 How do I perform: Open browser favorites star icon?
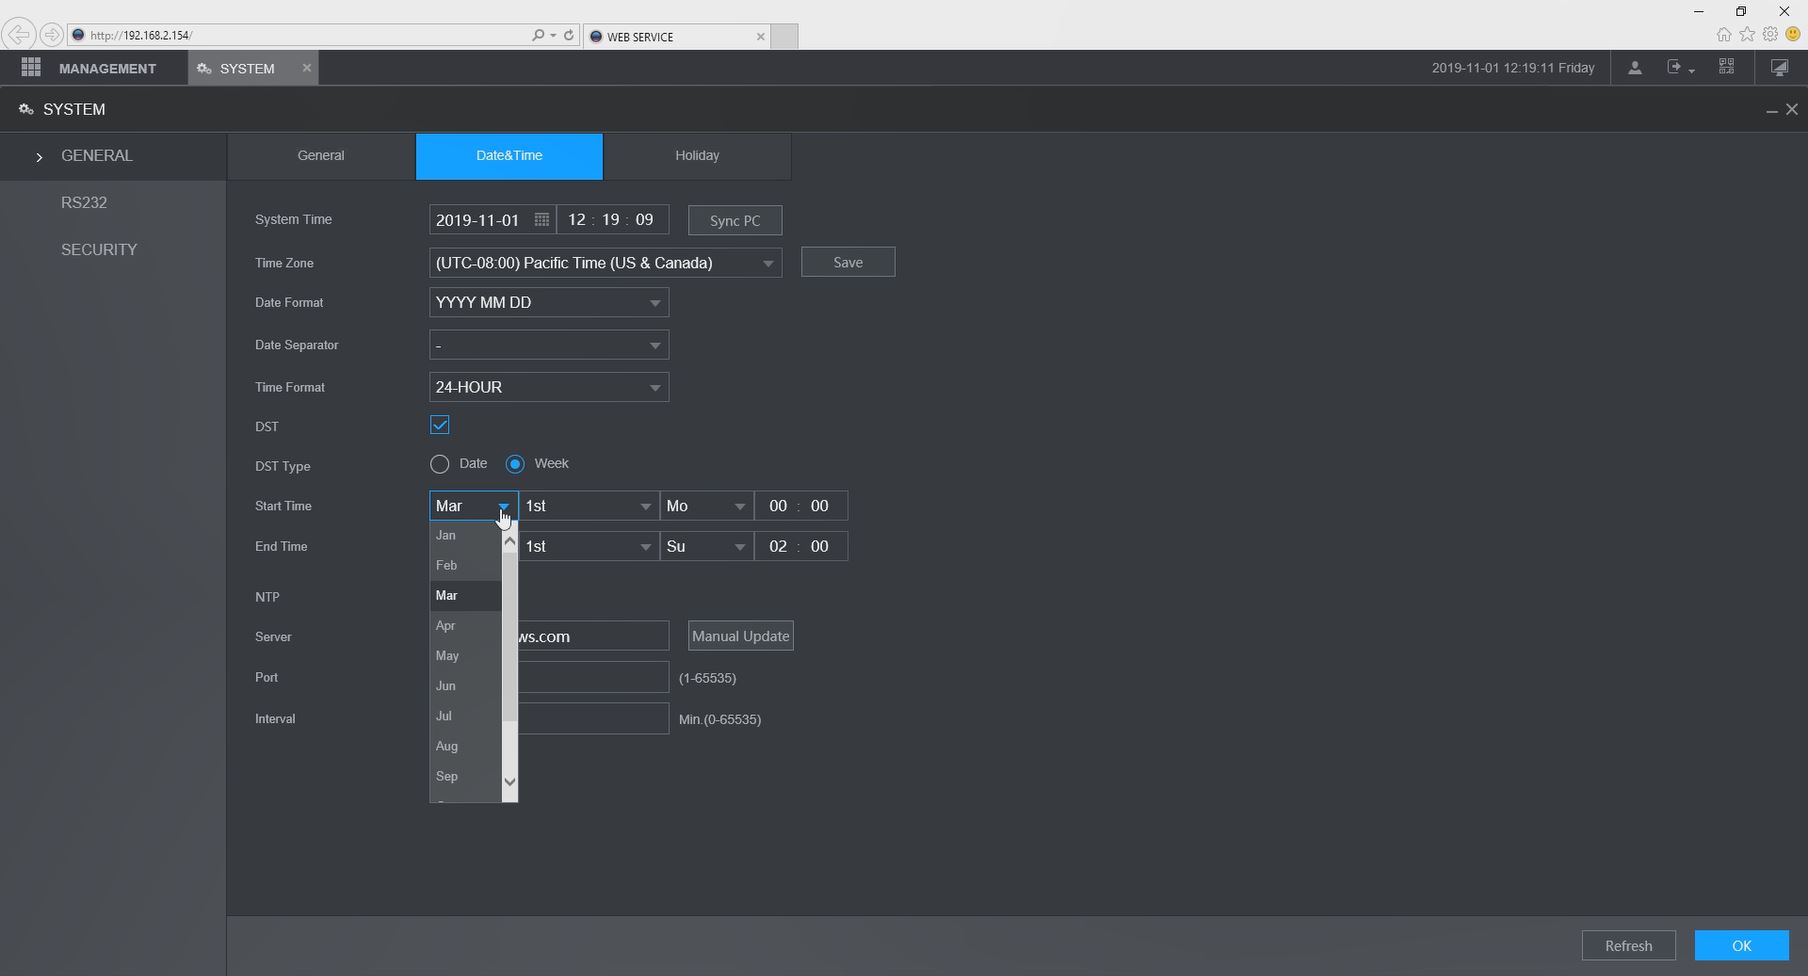(x=1747, y=34)
